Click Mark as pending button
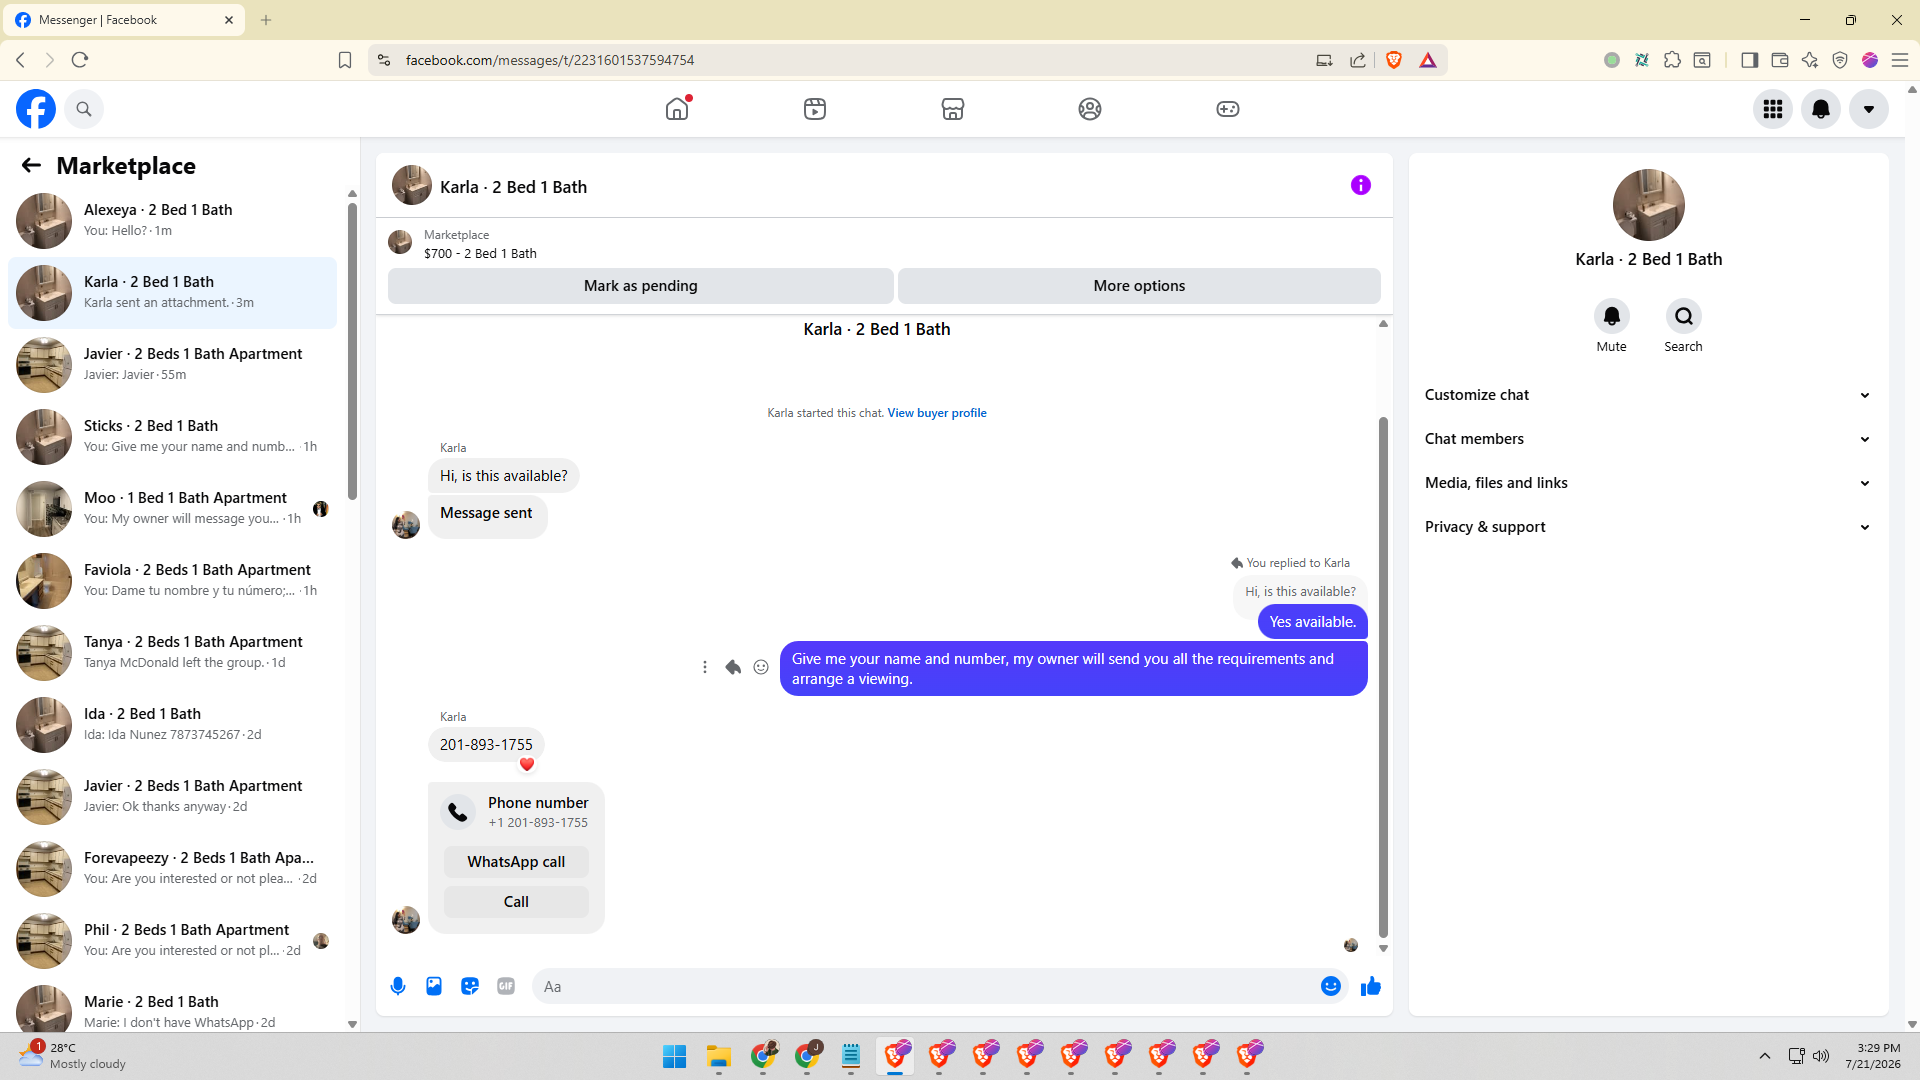 pyautogui.click(x=641, y=286)
